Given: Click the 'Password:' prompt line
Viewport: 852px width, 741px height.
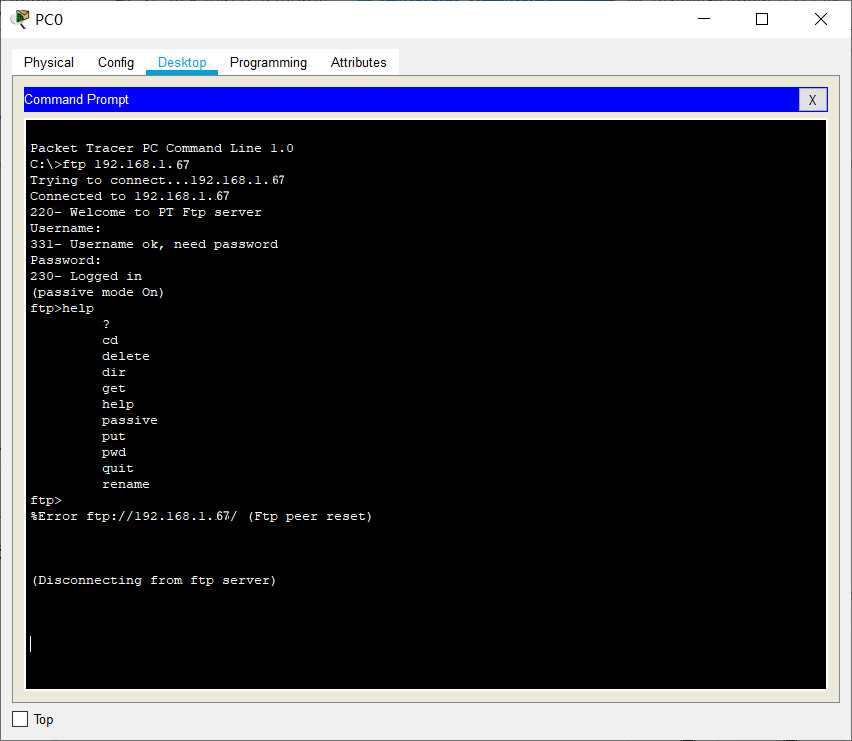Looking at the screenshot, I should 66,260.
